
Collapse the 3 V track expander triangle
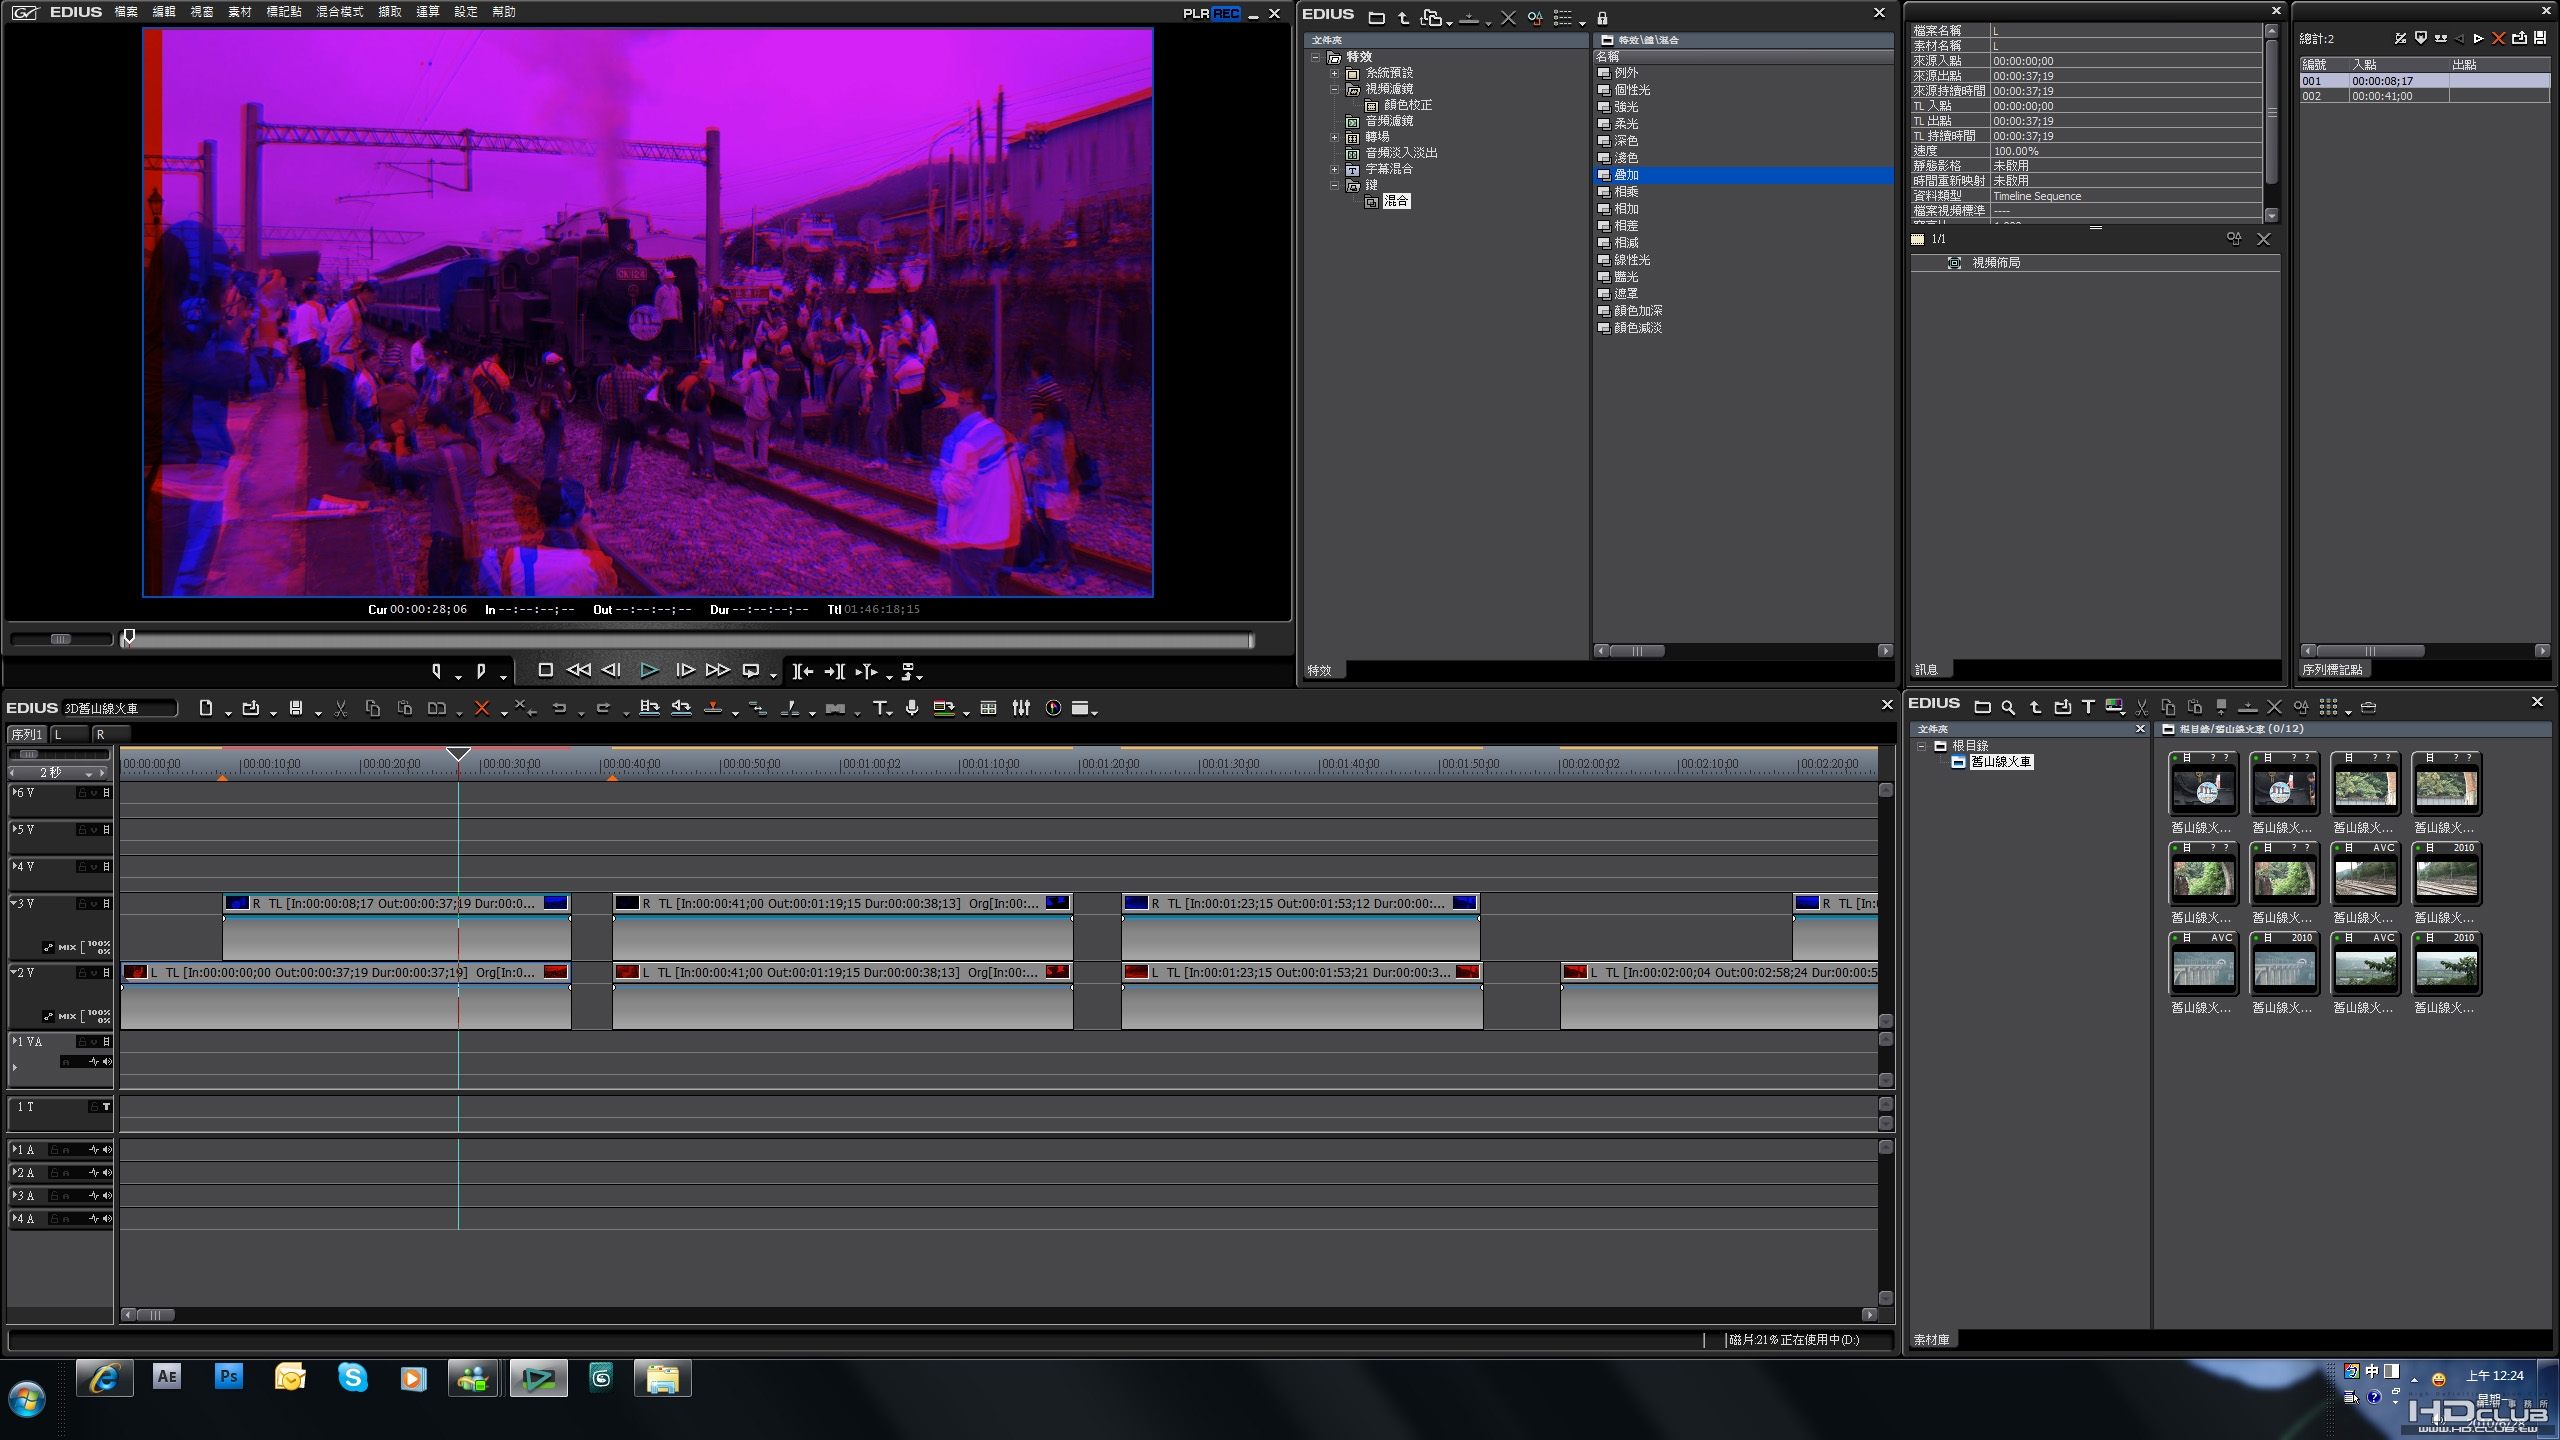coord(15,903)
